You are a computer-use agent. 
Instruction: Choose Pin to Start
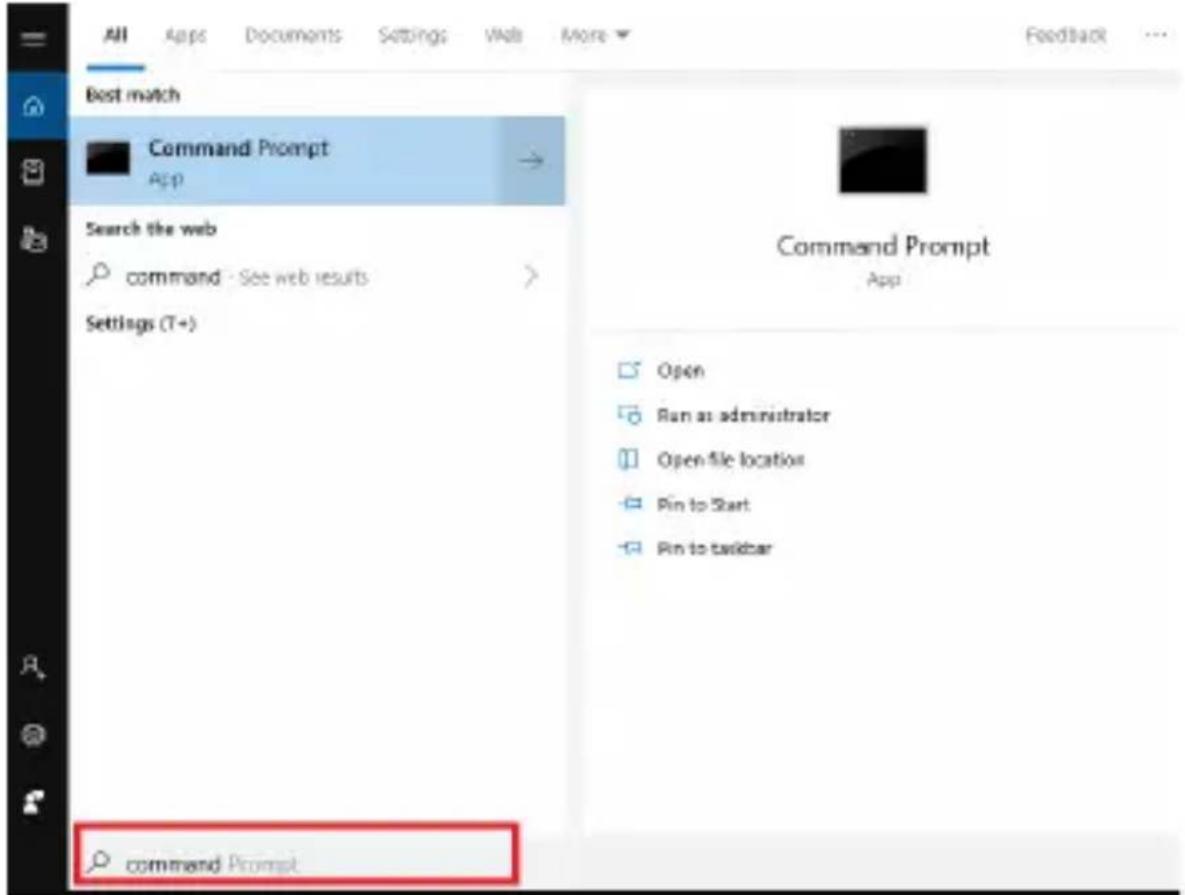click(x=703, y=504)
